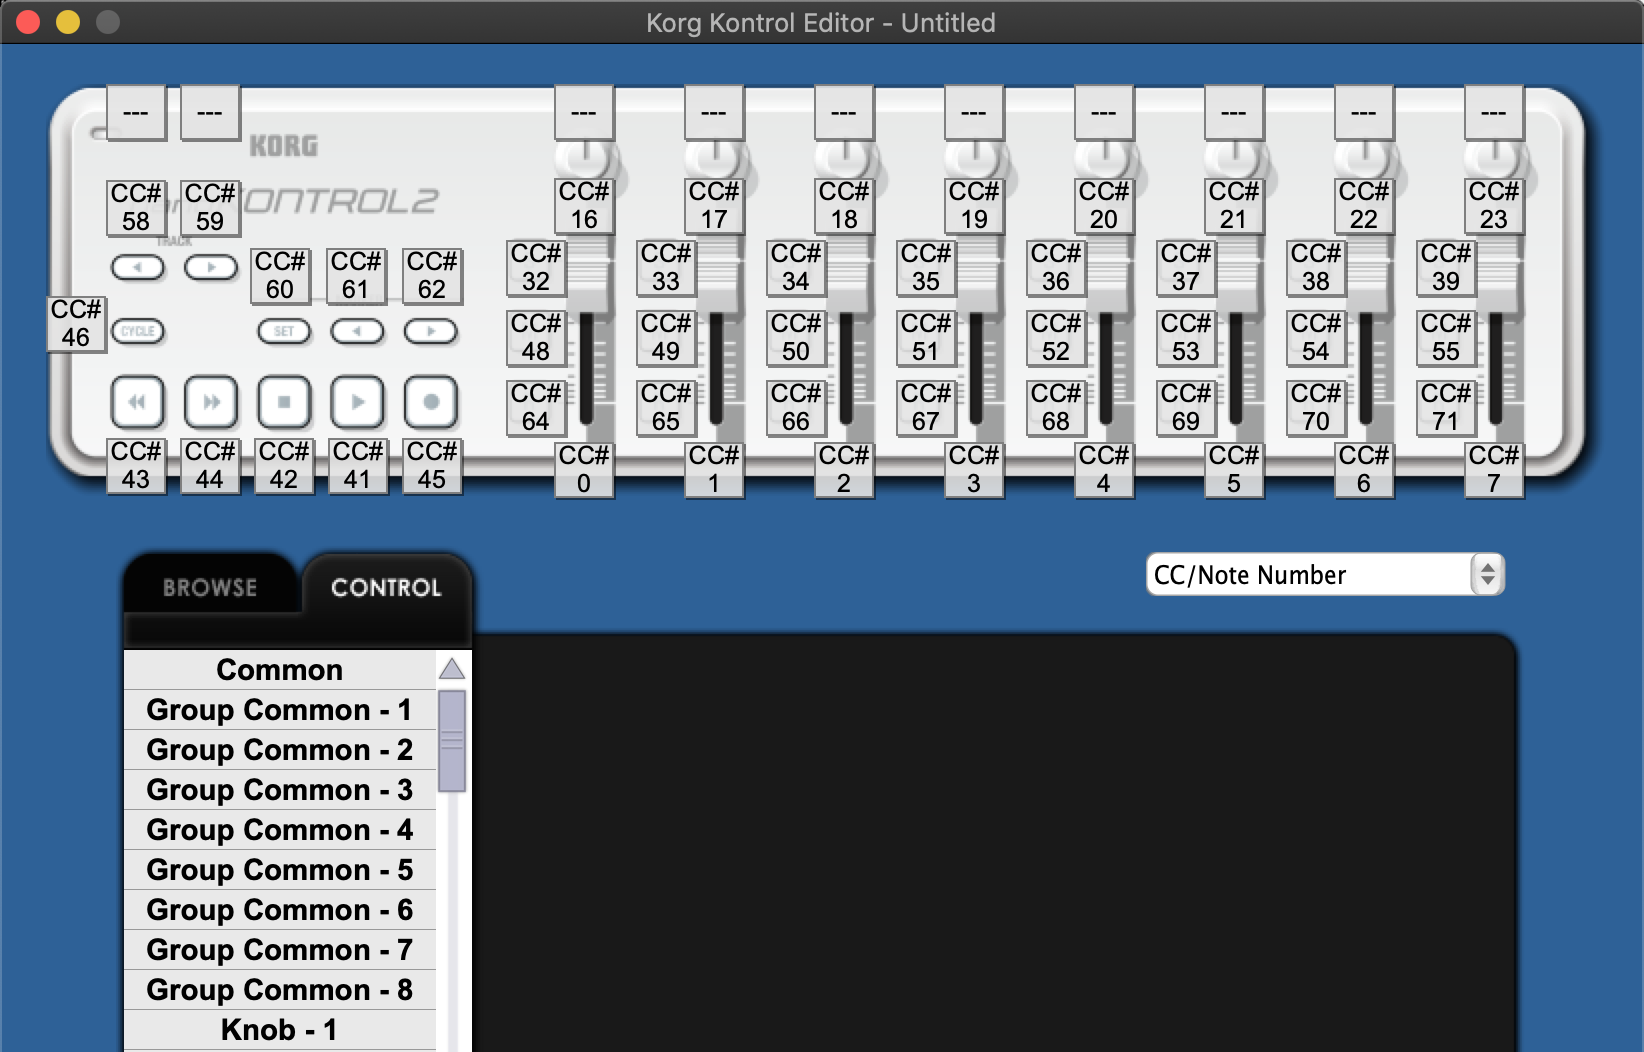This screenshot has height=1052, width=1644.
Task: Click the list scroll-up arrow
Action: pyautogui.click(x=452, y=669)
